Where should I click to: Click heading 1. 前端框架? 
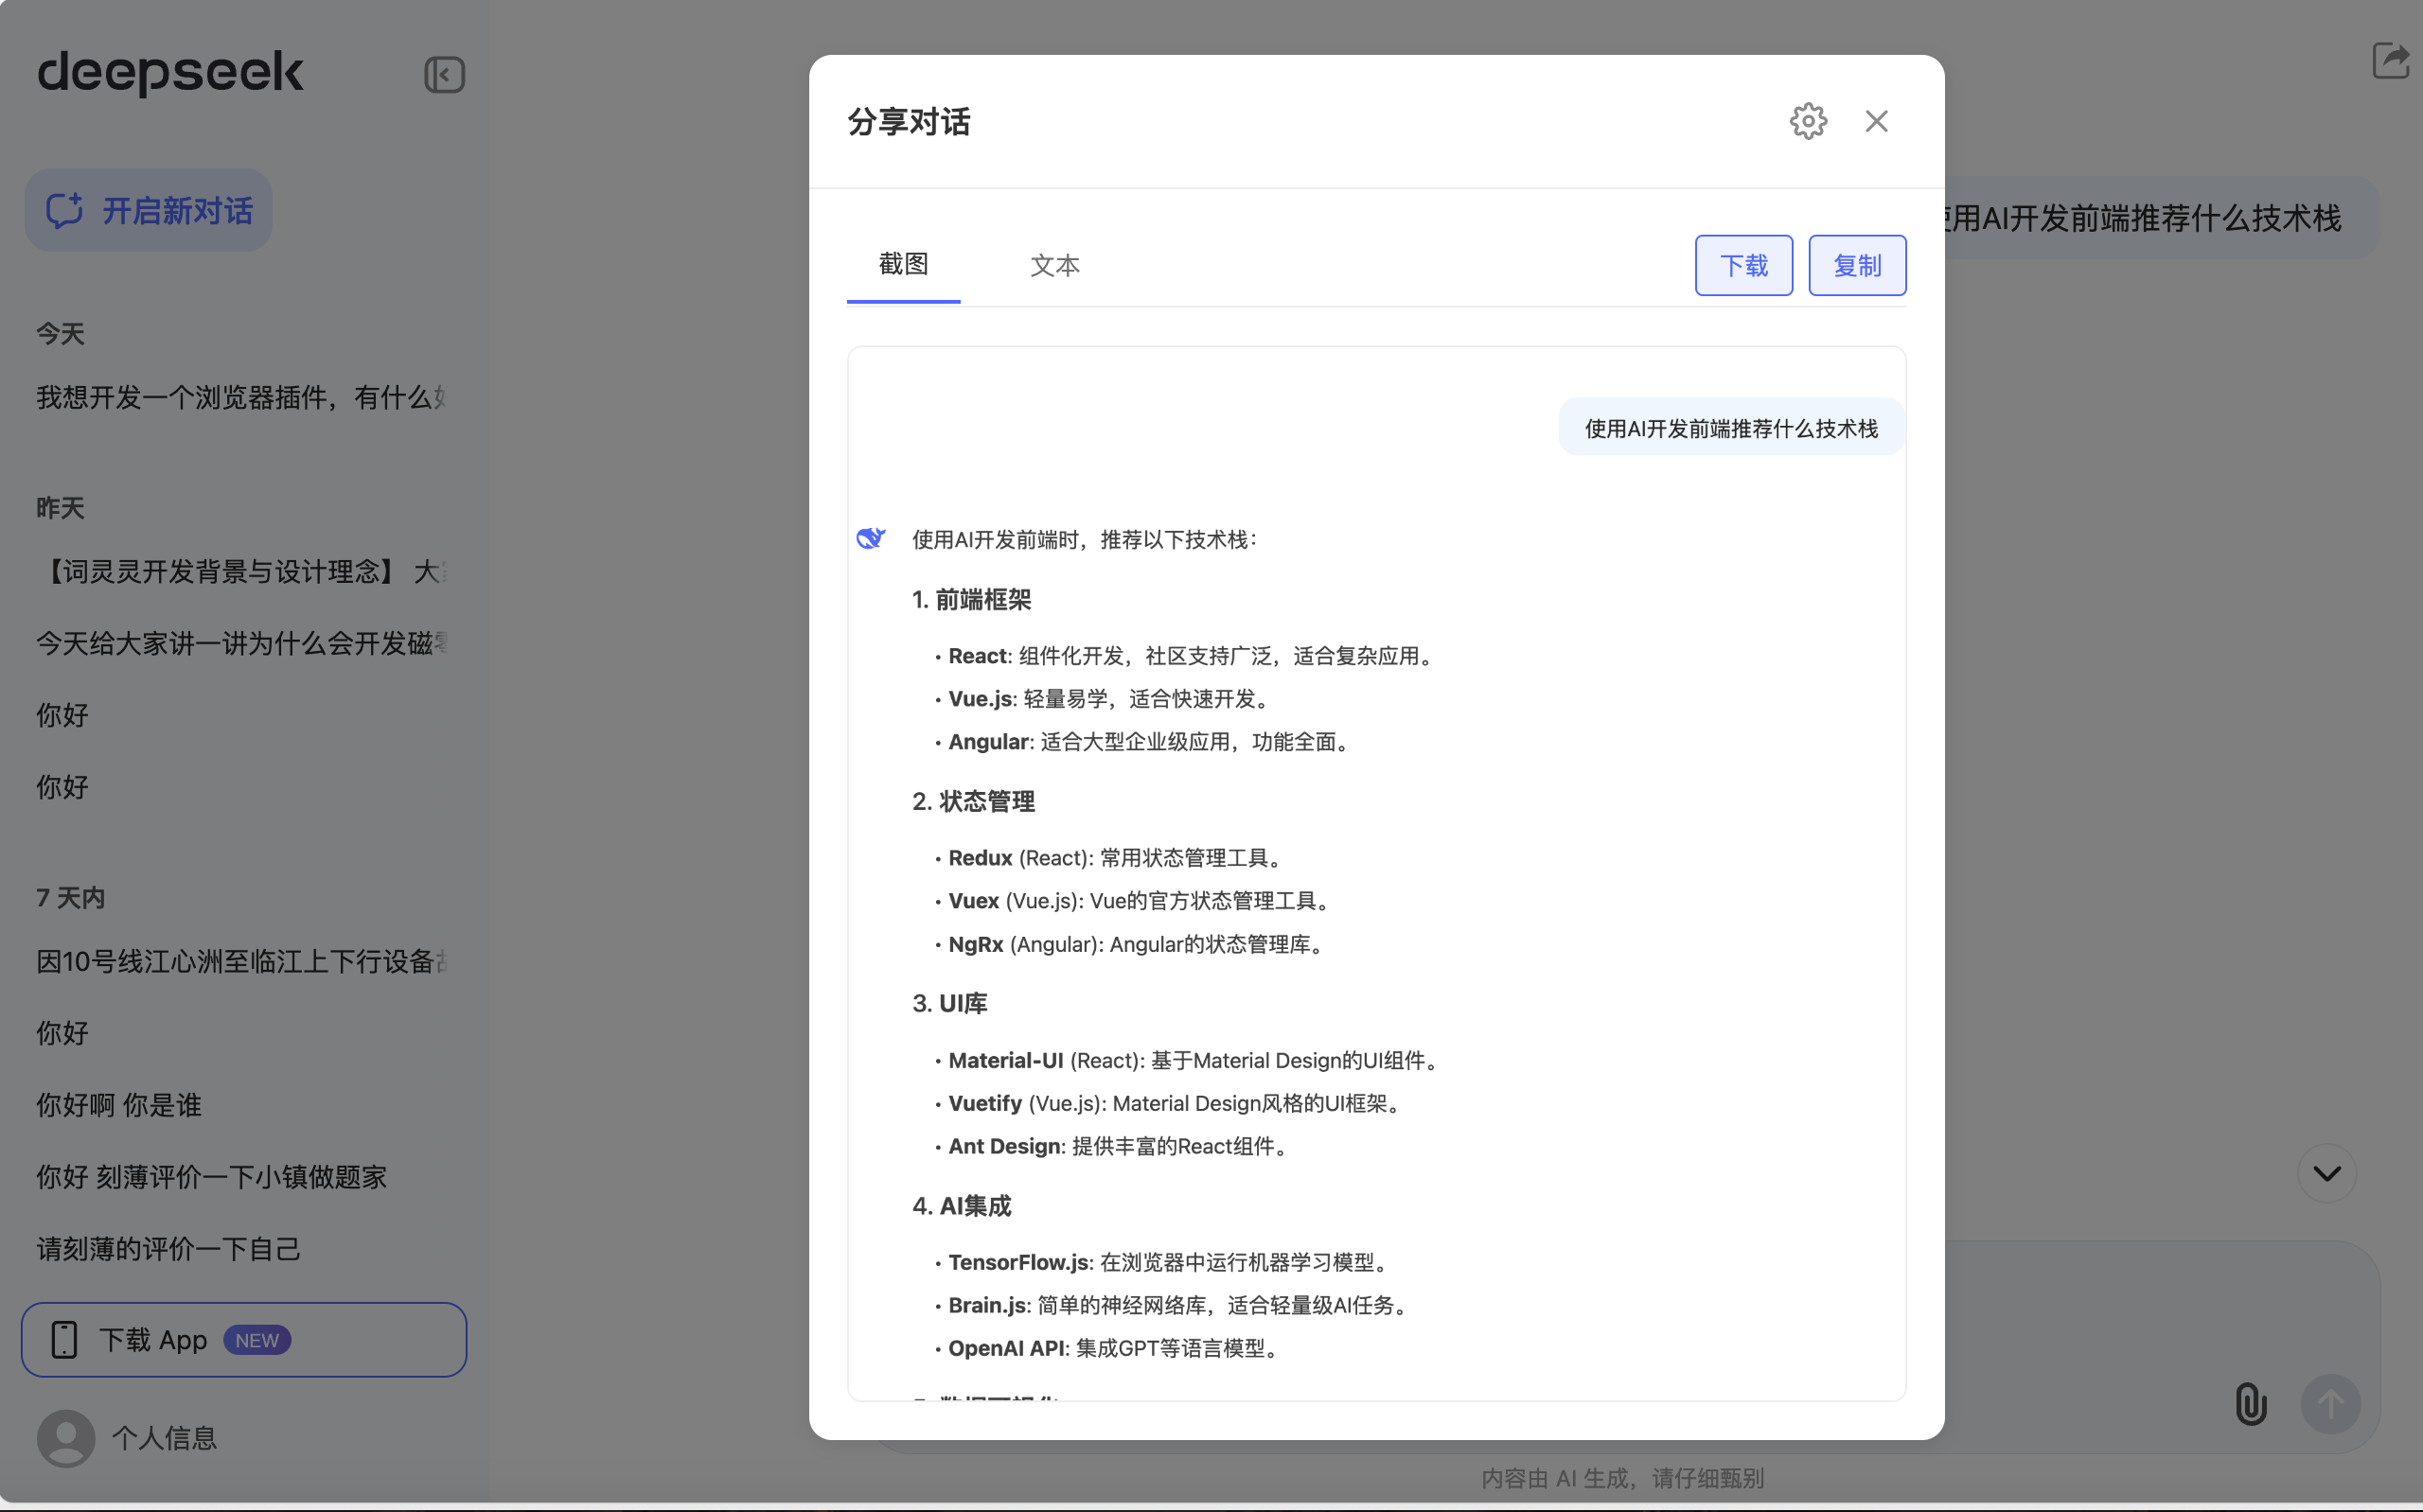click(x=971, y=599)
